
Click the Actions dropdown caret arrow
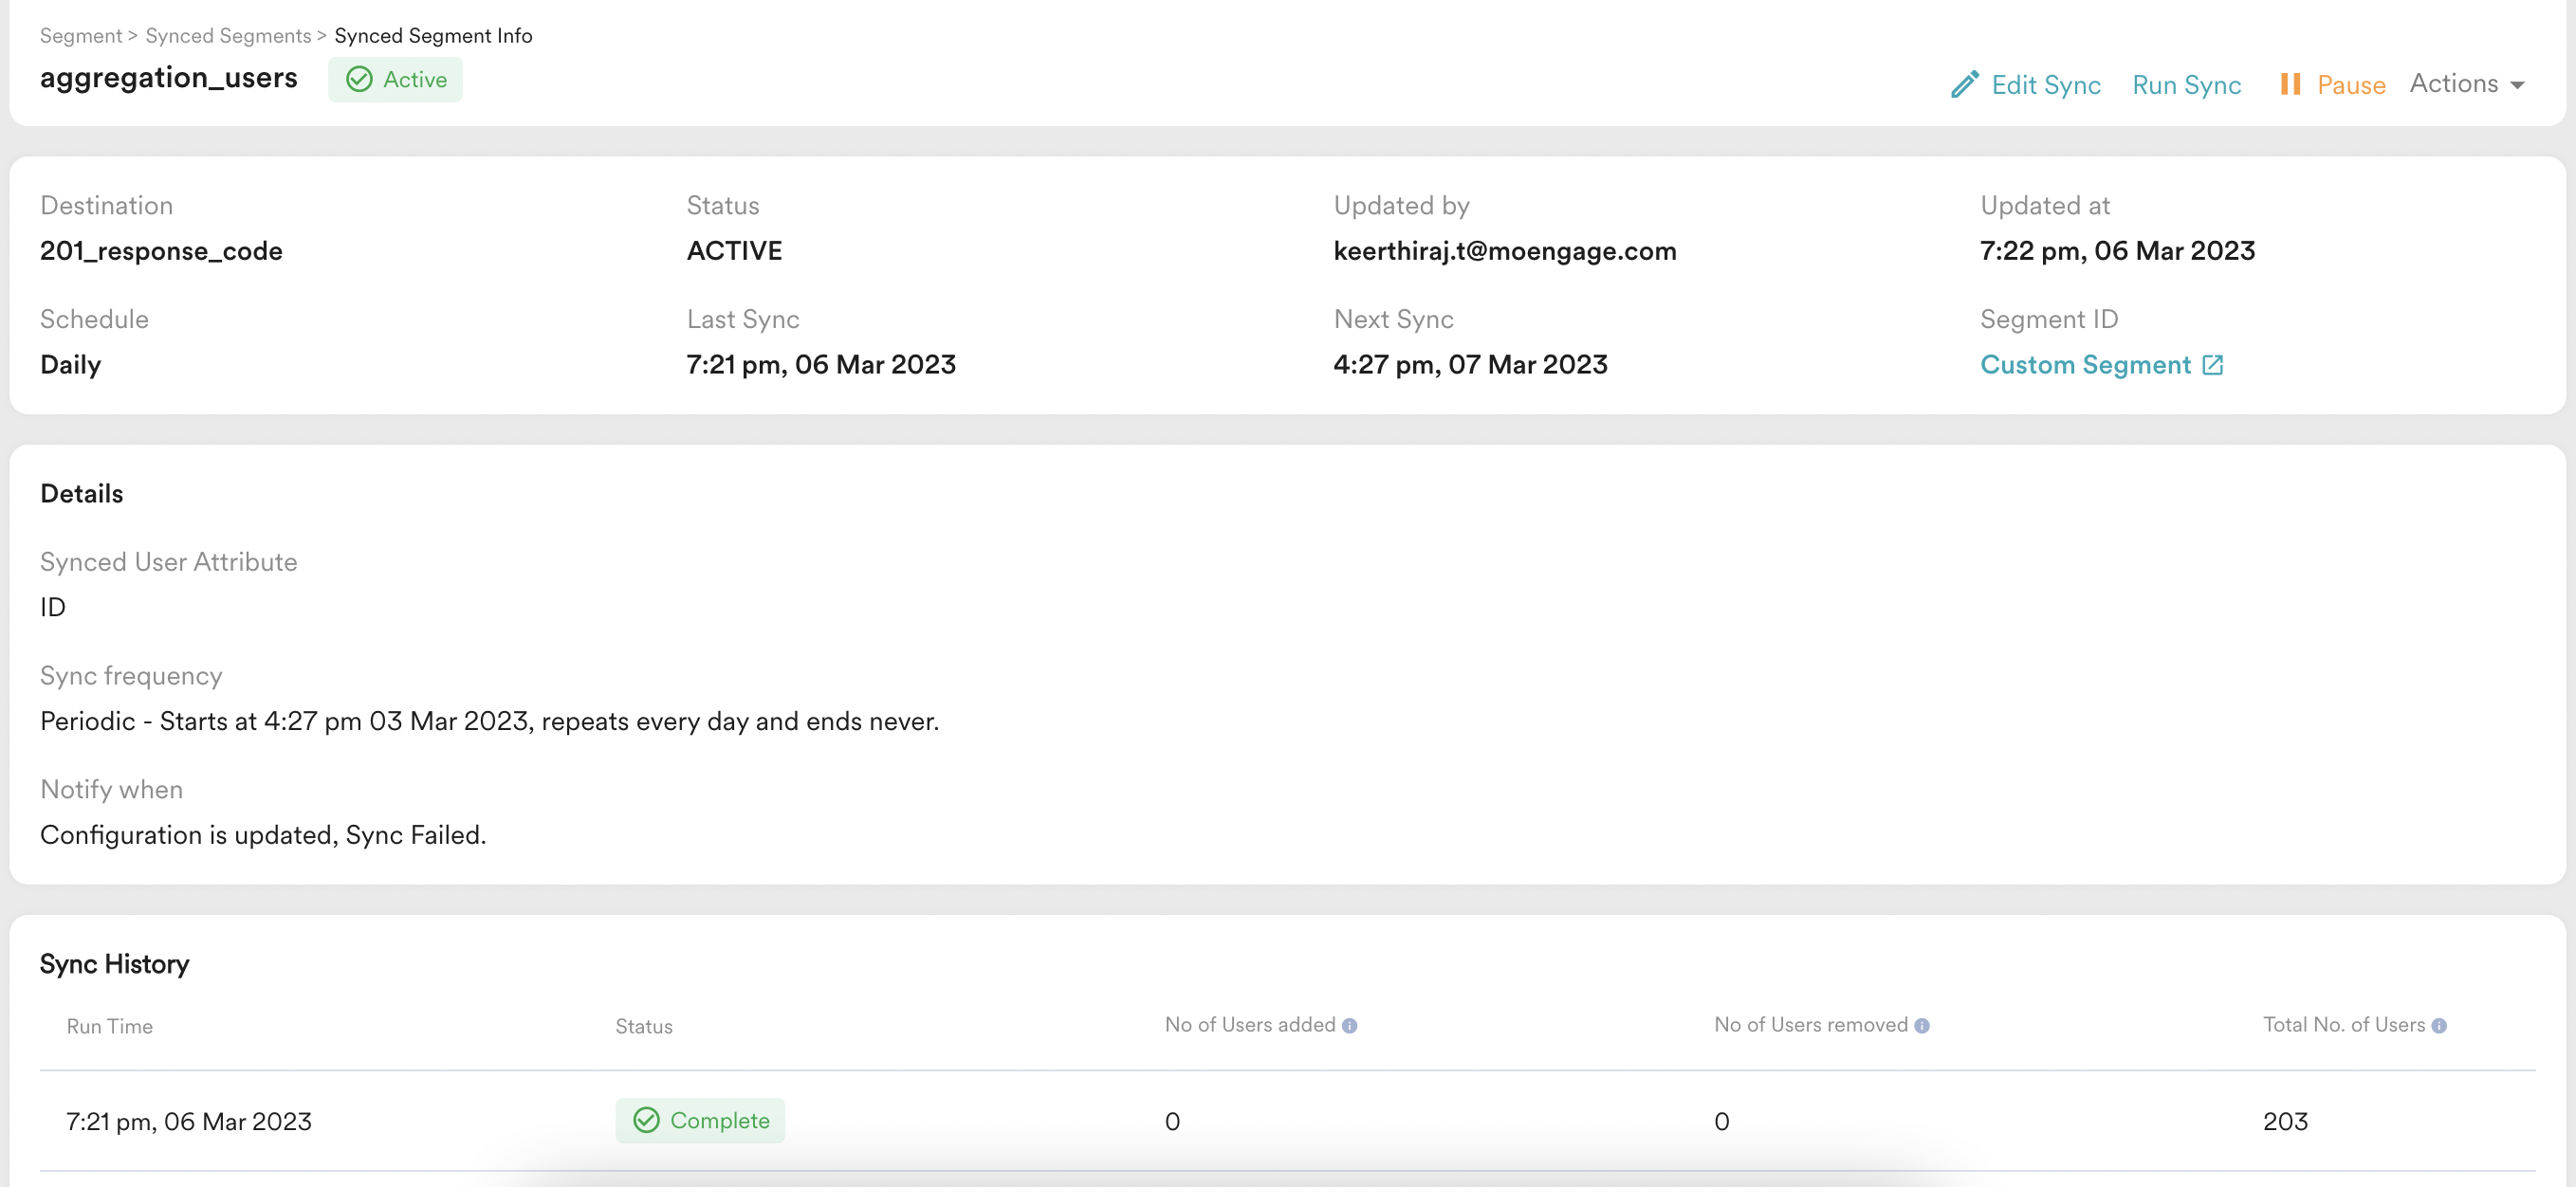pyautogui.click(x=2518, y=85)
